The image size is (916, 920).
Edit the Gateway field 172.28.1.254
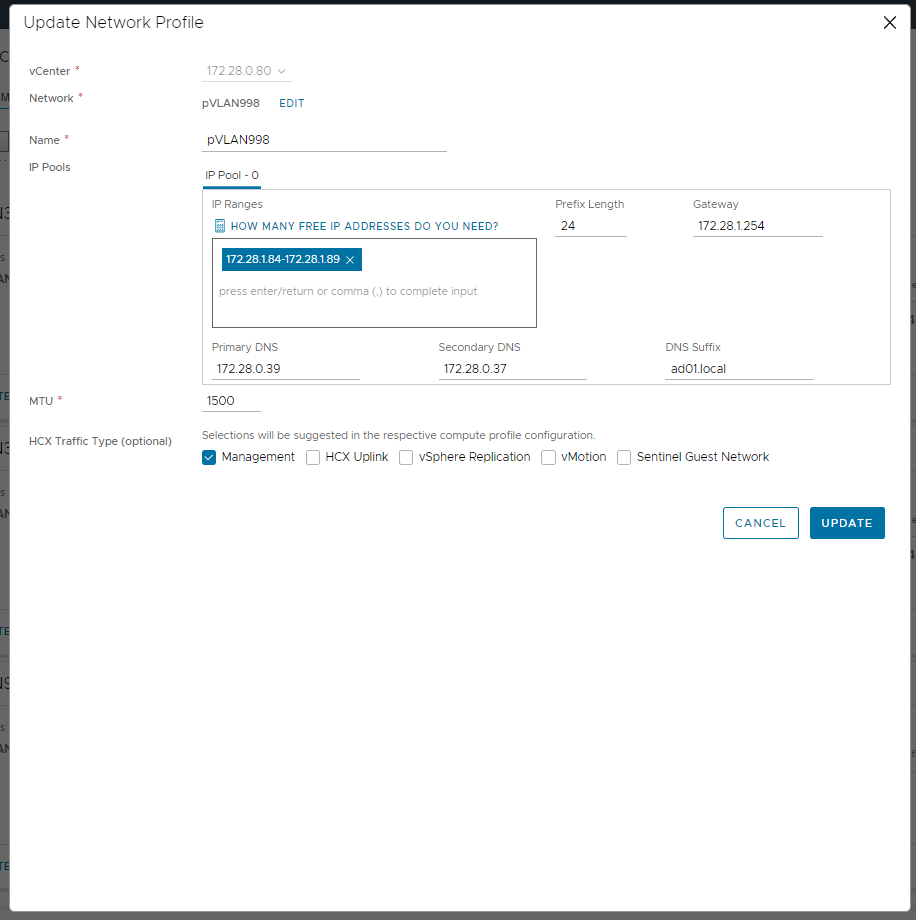pos(758,226)
